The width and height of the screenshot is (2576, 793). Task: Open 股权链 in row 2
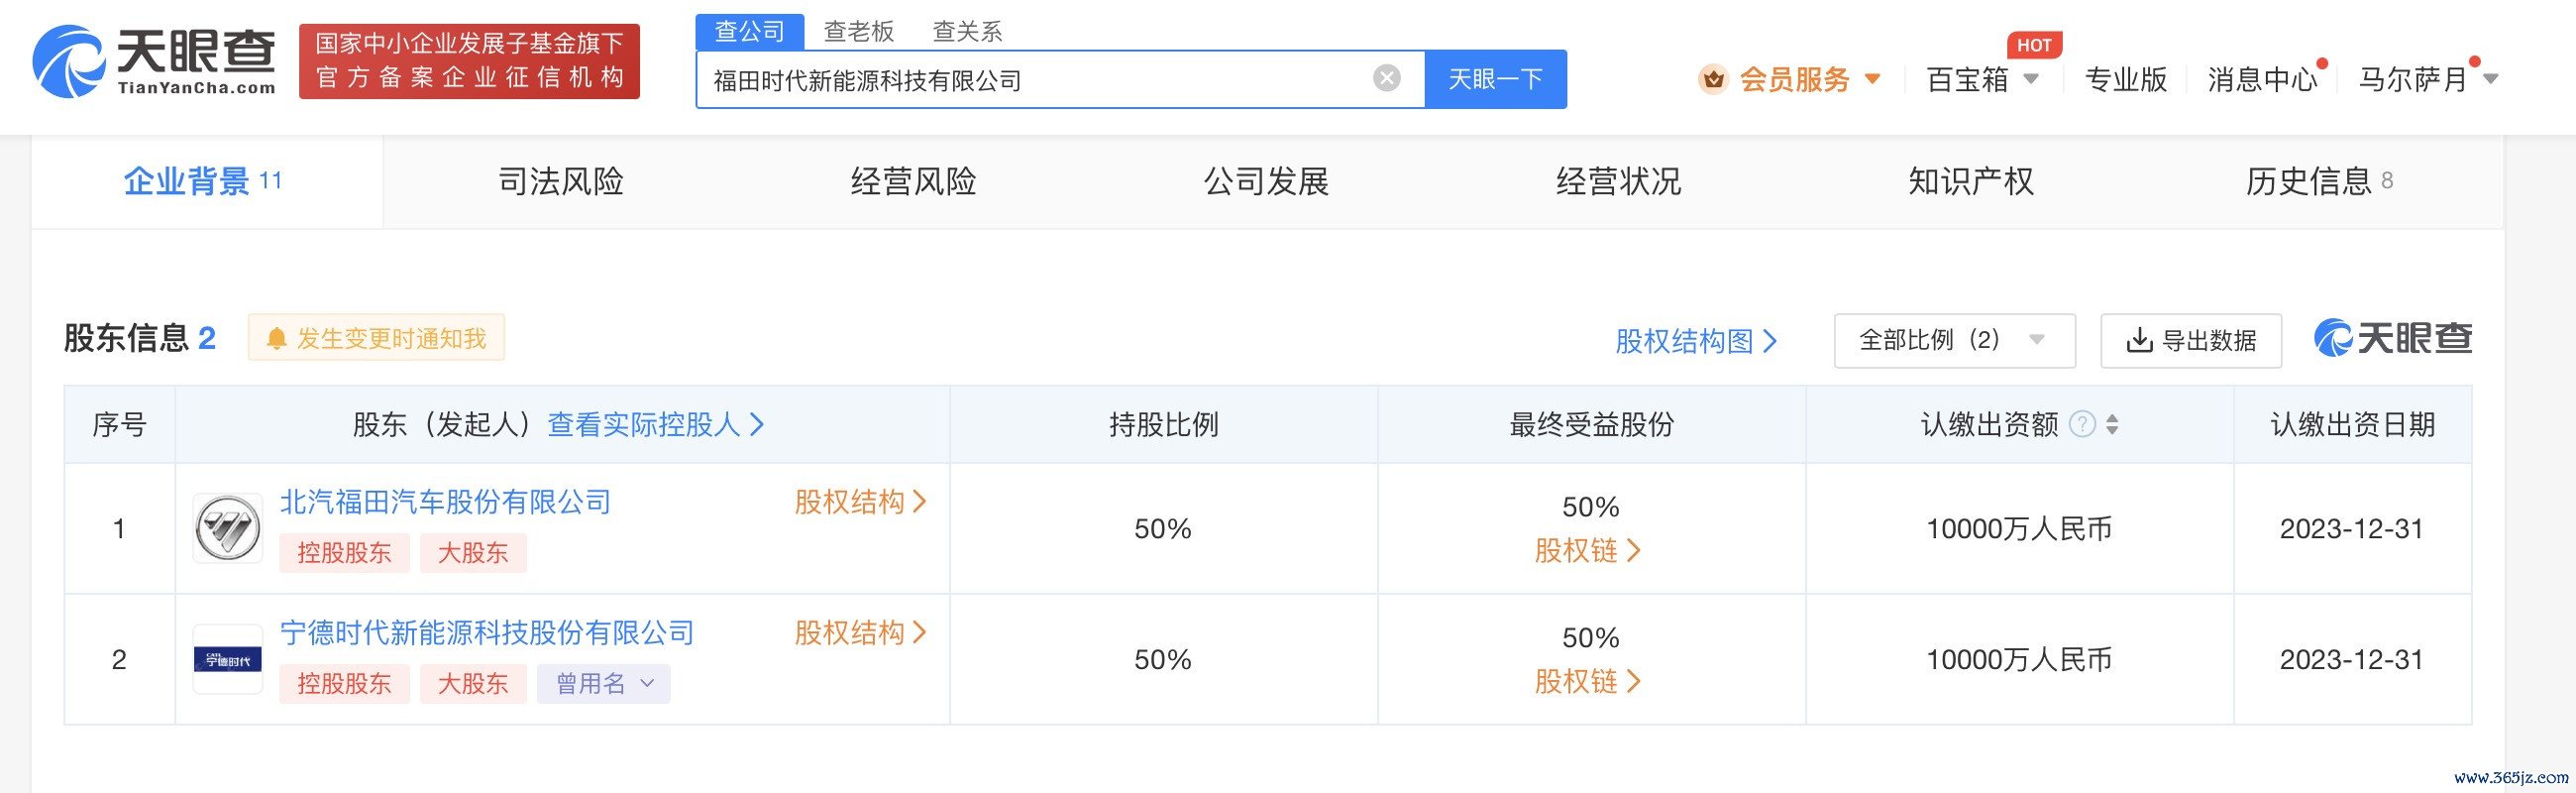[x=1587, y=681]
